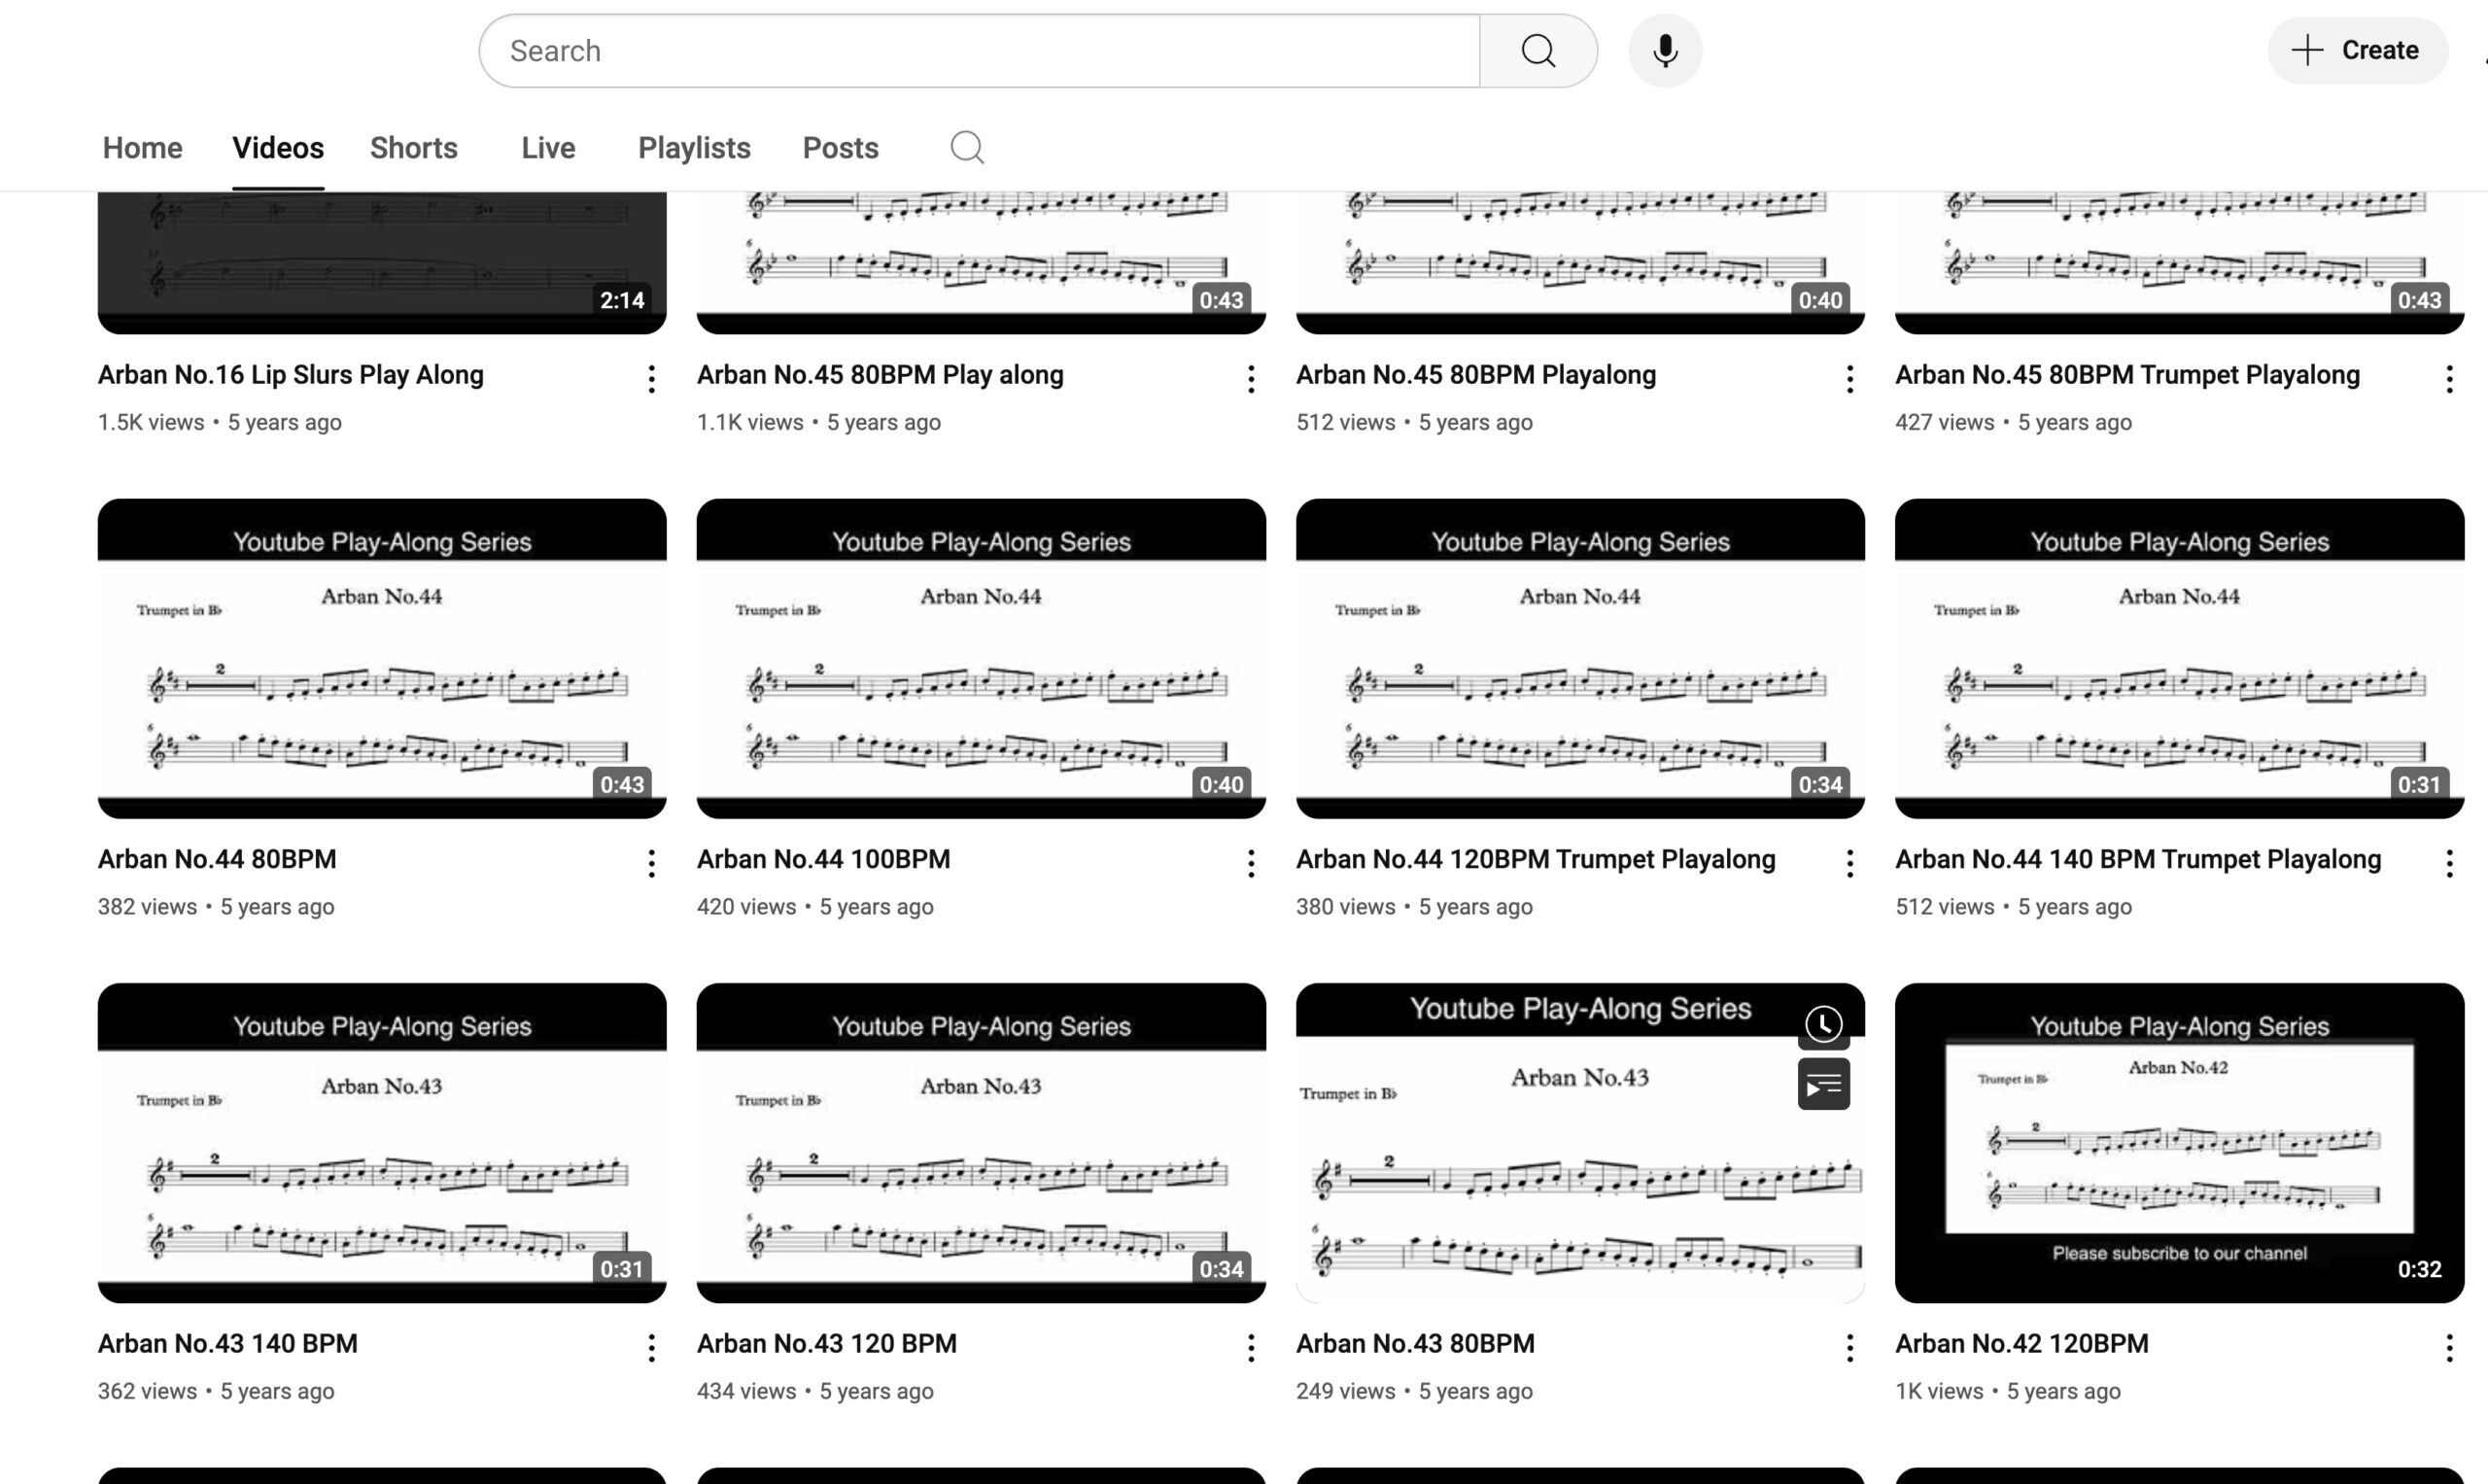Play thumbnail of Arban No.43 140 BPM video
This screenshot has width=2488, height=1484.
point(382,1142)
